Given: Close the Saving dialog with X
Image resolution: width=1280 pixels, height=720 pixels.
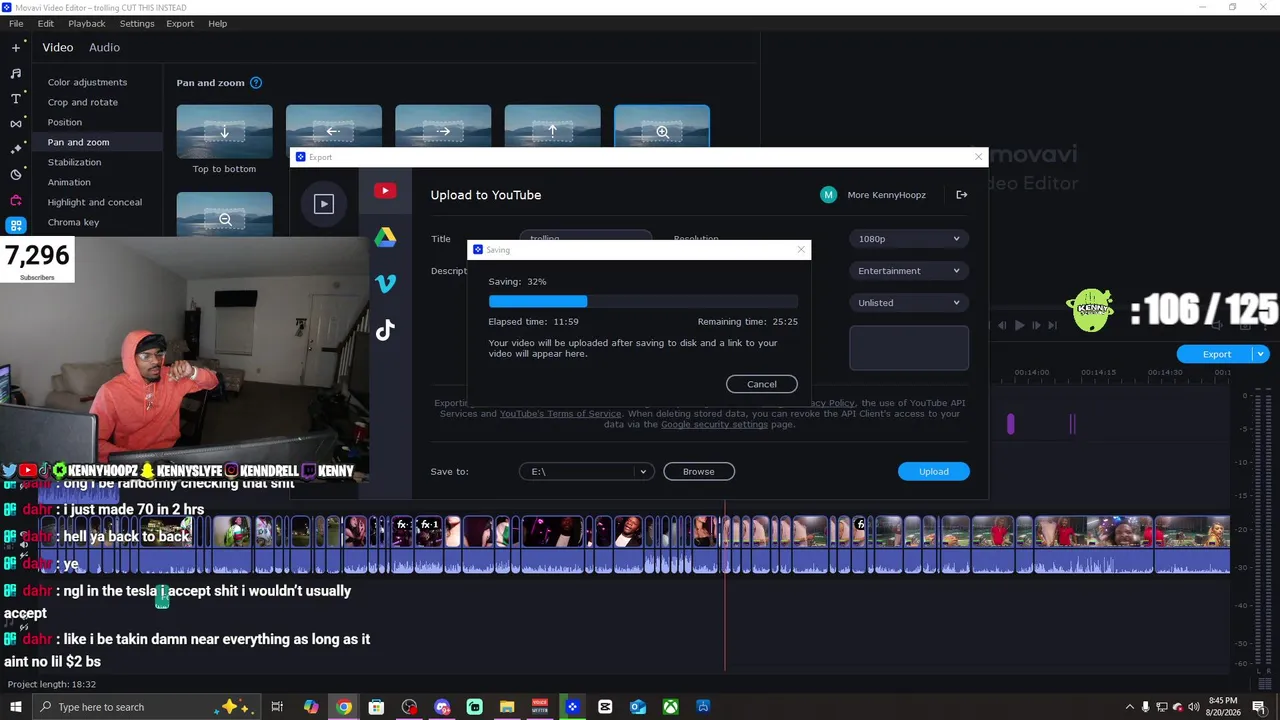Looking at the screenshot, I should click(801, 250).
